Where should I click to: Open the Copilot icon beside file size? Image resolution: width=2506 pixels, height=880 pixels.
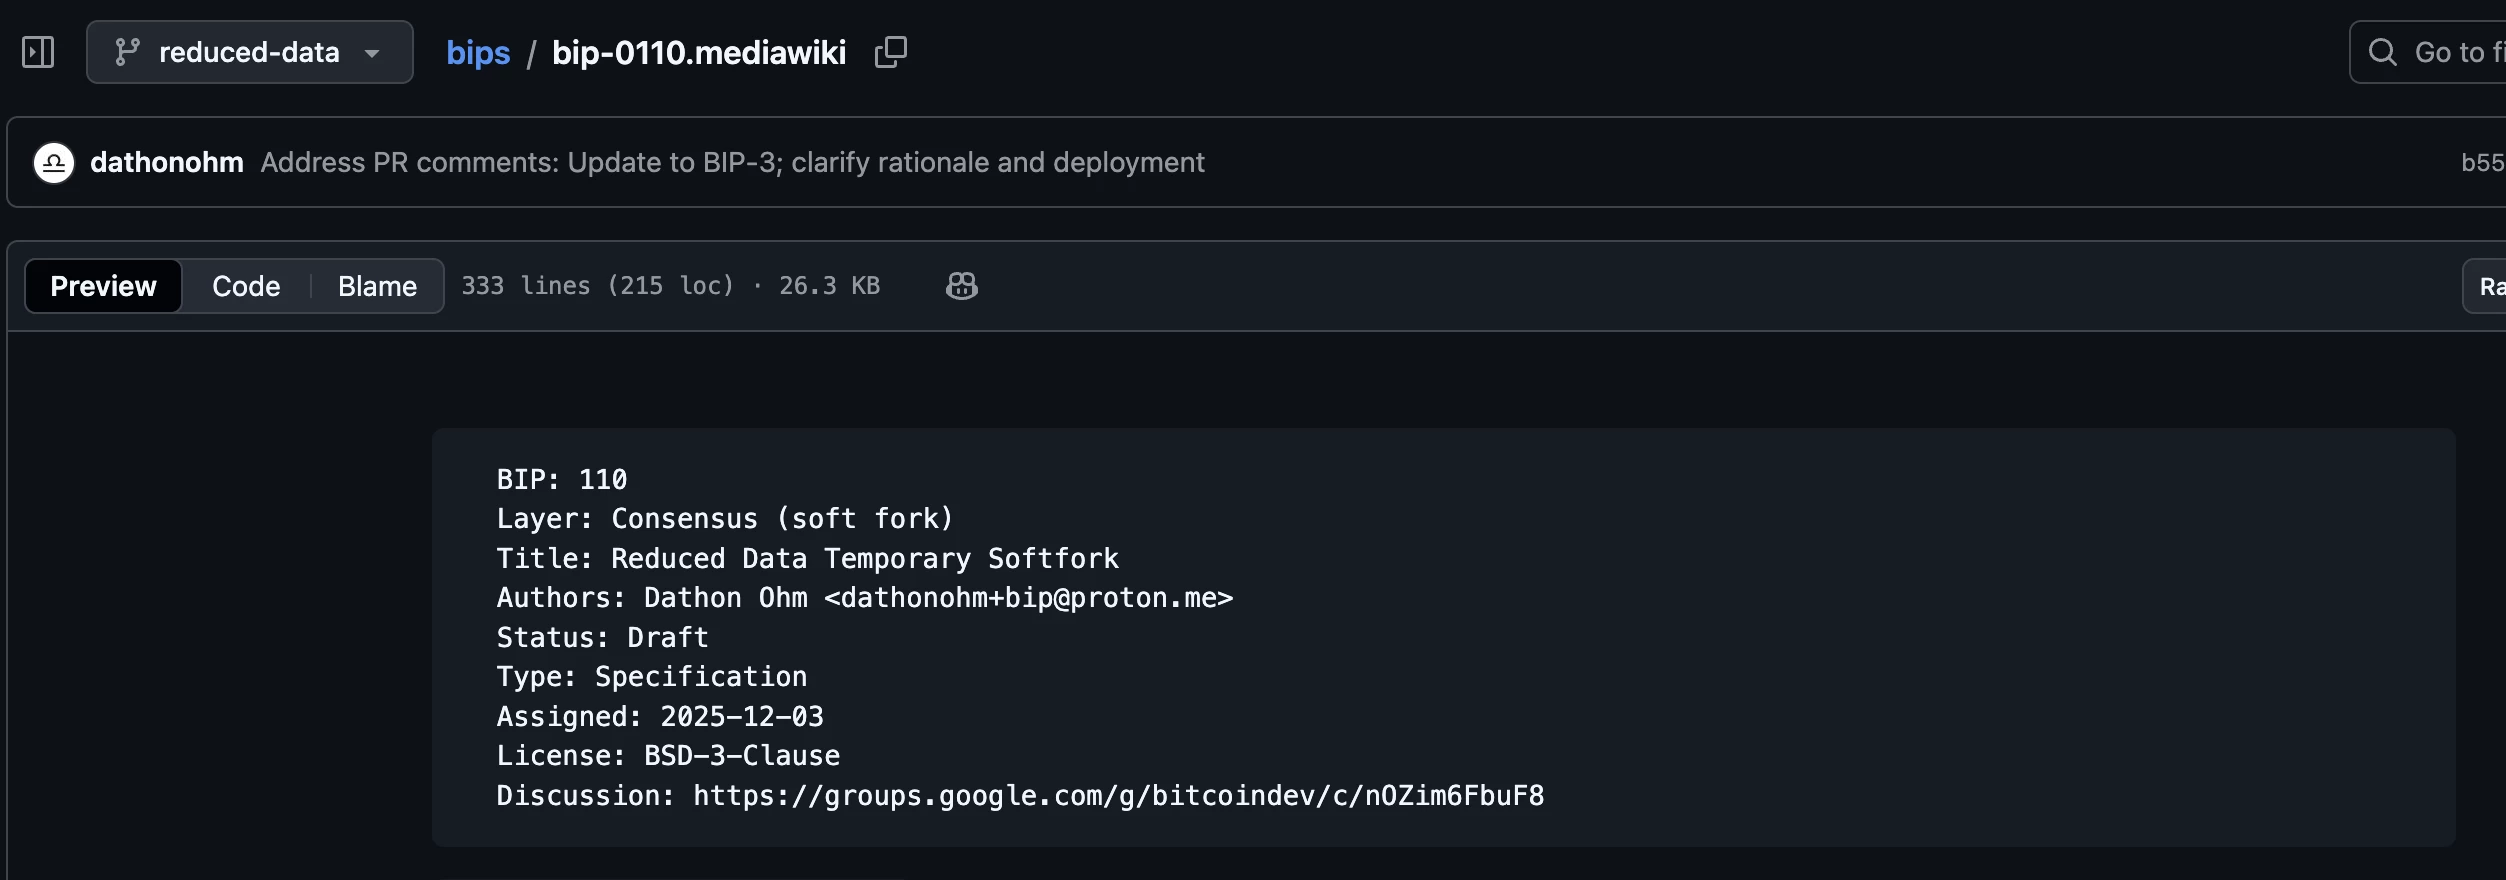(961, 286)
